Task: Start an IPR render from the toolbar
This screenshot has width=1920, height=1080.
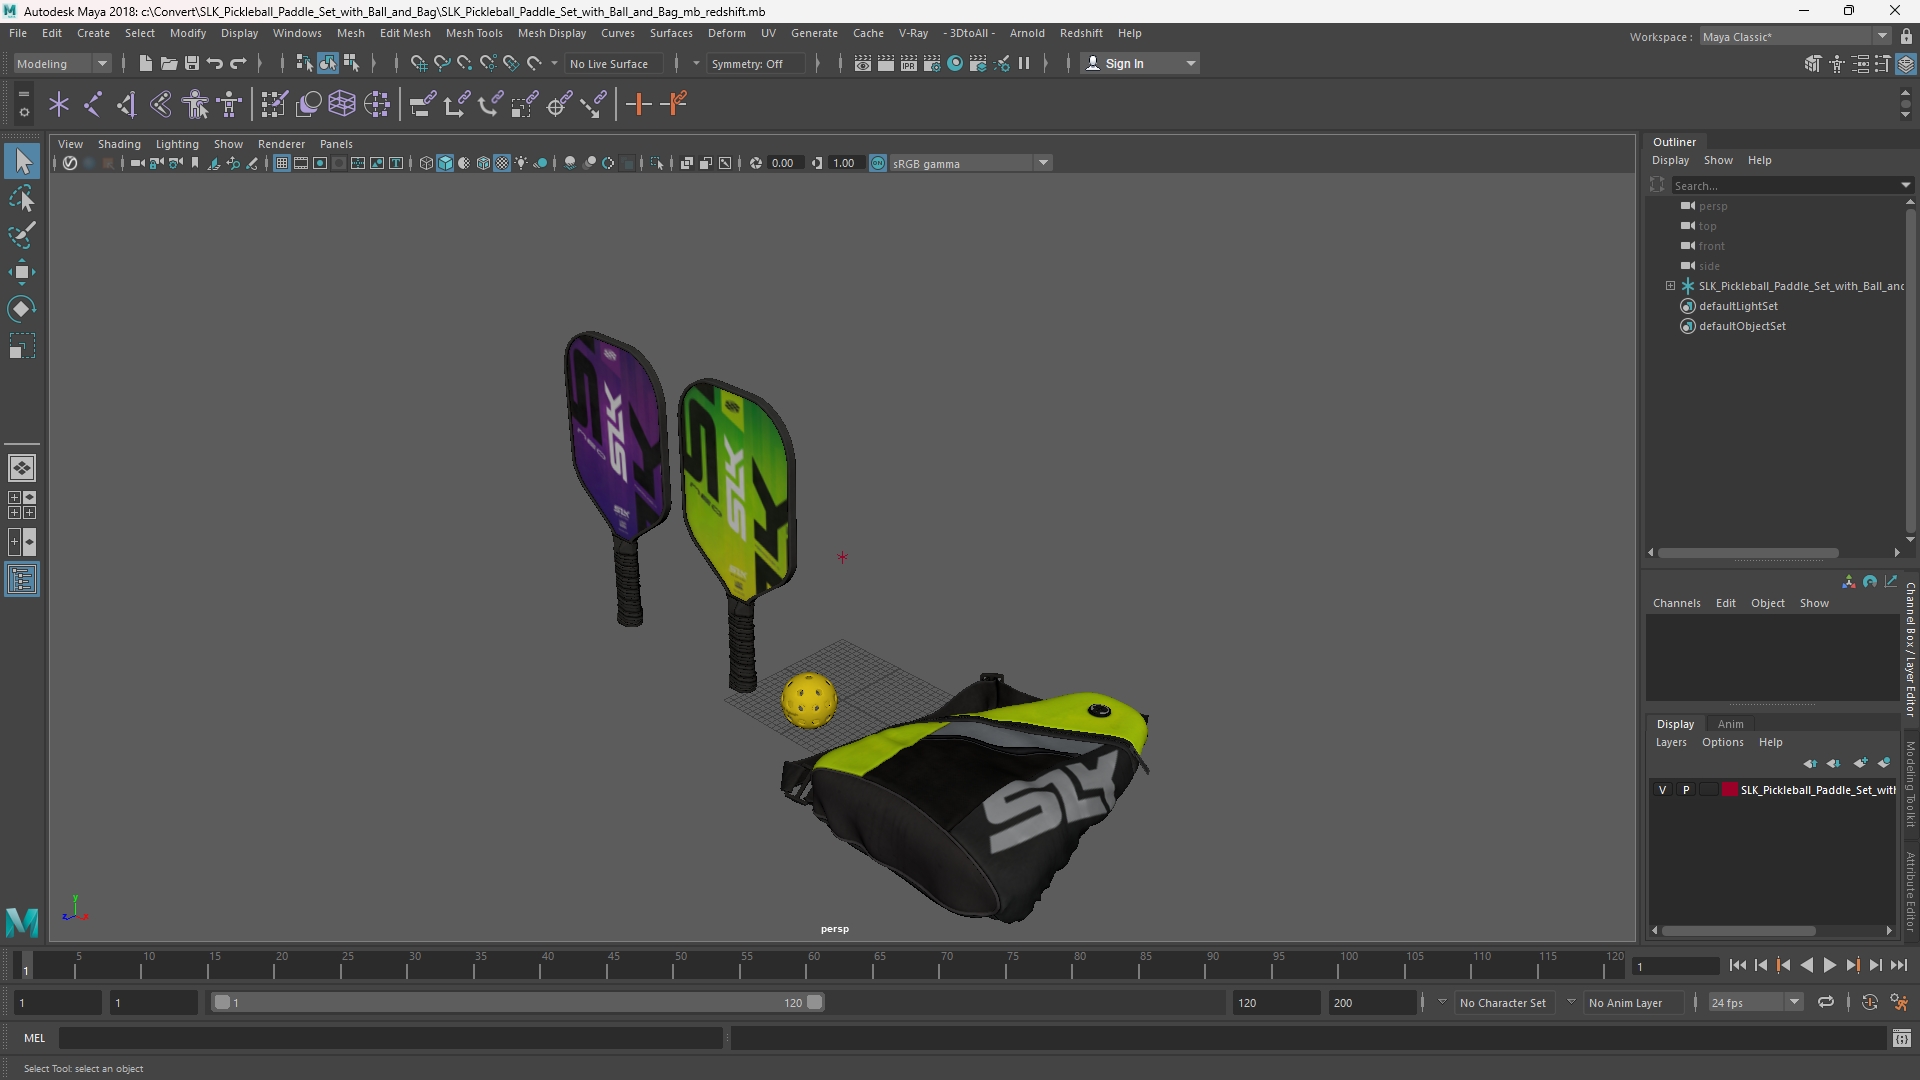Action: 909,63
